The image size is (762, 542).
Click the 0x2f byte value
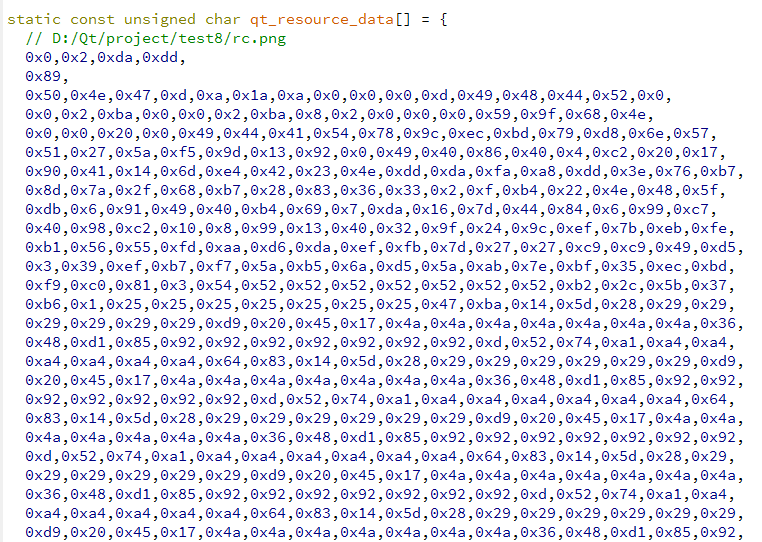[133, 190]
